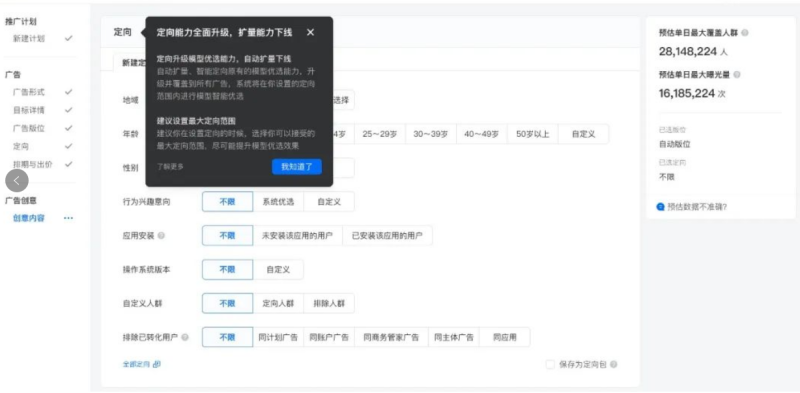This screenshot has height=393, width=800.
Task: Click the 28,148,224 coverage value
Action: pyautogui.click(x=687, y=52)
